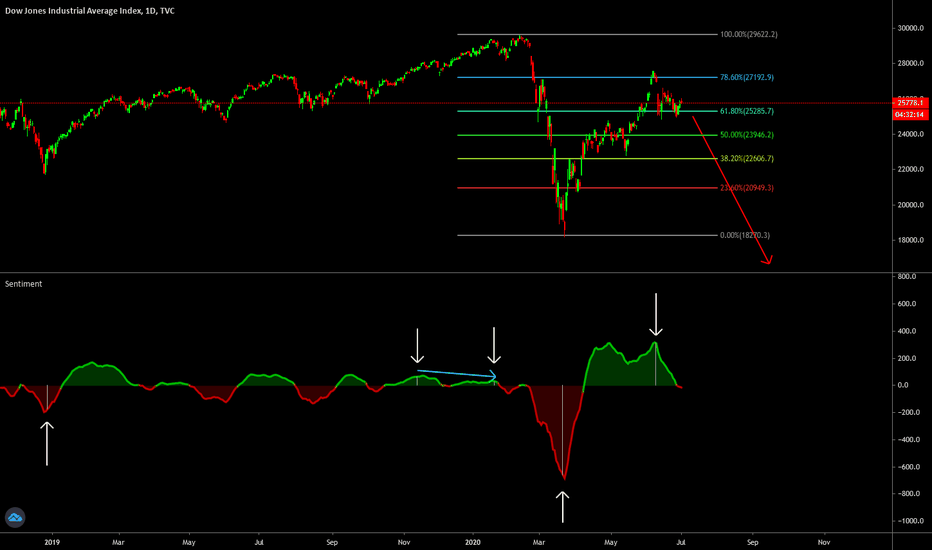
Task: Click 30000.0 on the price axis
Action: (x=911, y=28)
